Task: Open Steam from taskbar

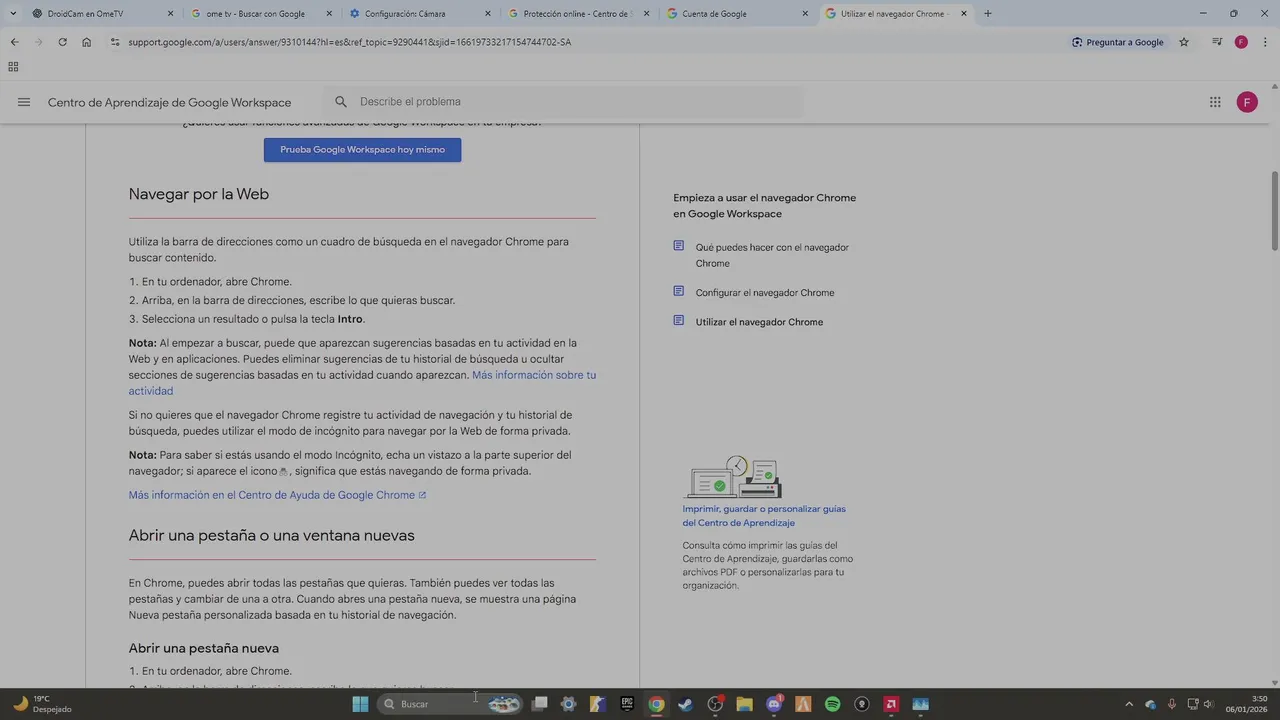Action: pos(685,704)
